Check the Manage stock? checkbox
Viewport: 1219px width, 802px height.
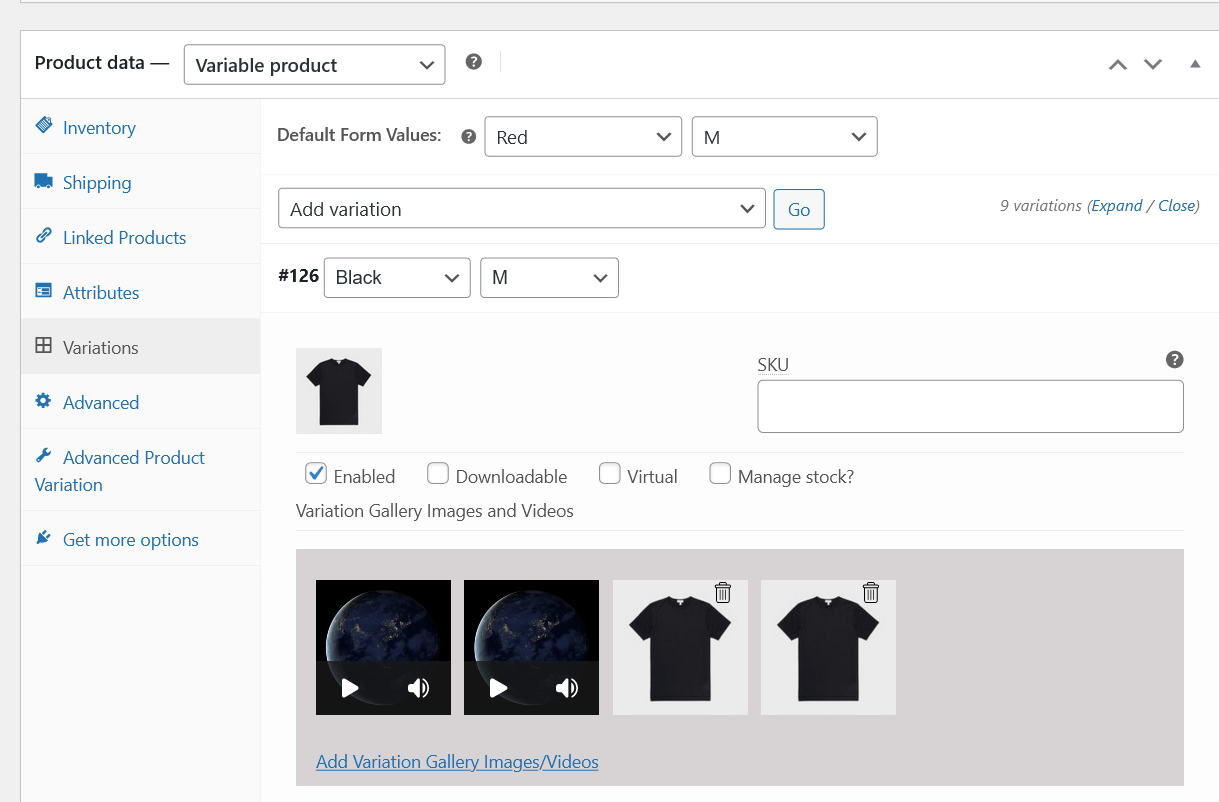coord(720,474)
